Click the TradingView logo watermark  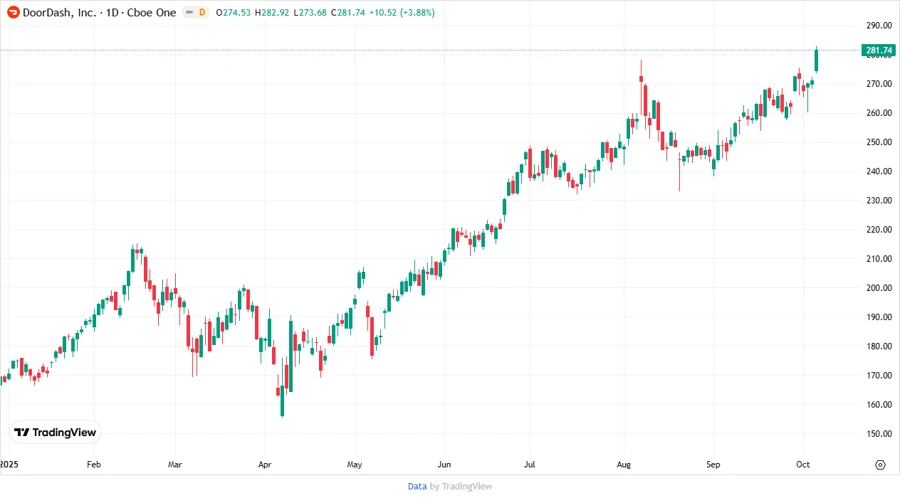tap(55, 433)
